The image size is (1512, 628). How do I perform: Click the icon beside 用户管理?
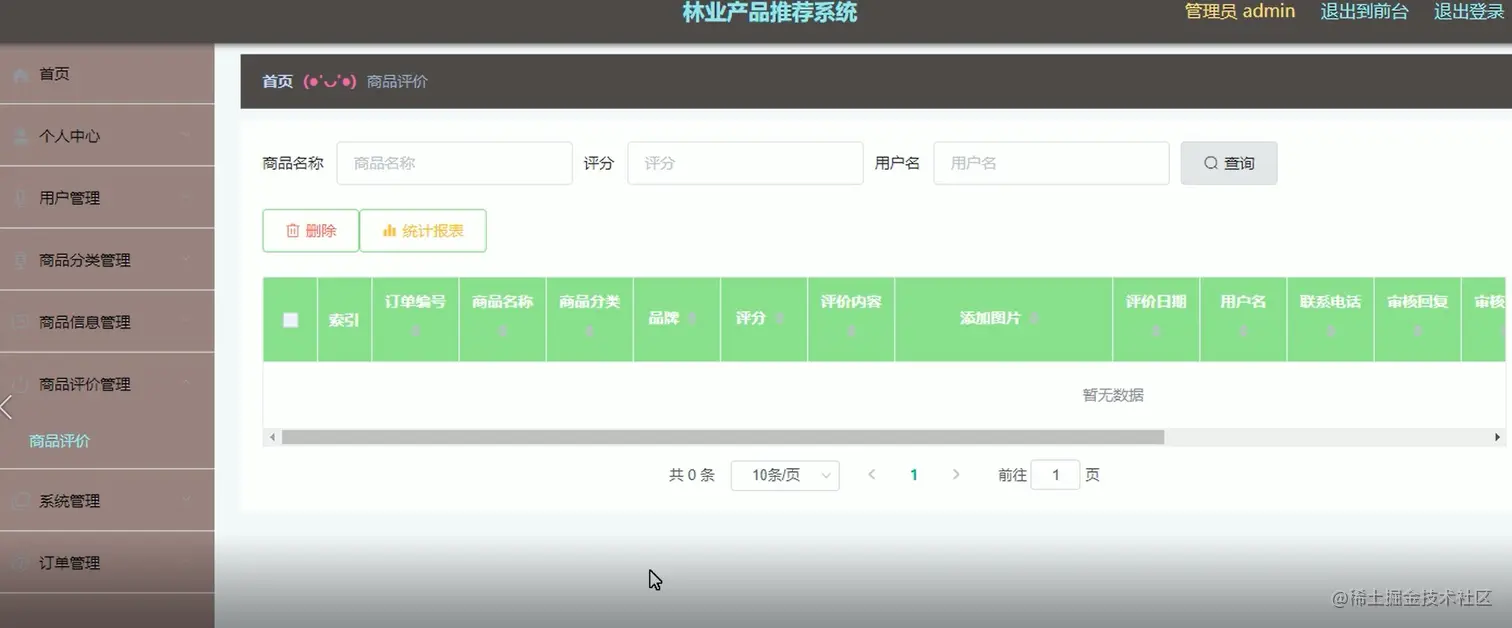[20, 199]
